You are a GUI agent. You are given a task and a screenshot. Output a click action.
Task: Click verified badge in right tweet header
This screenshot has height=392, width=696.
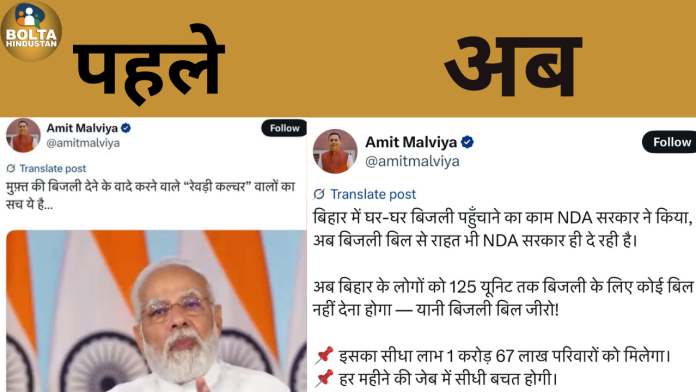467,142
